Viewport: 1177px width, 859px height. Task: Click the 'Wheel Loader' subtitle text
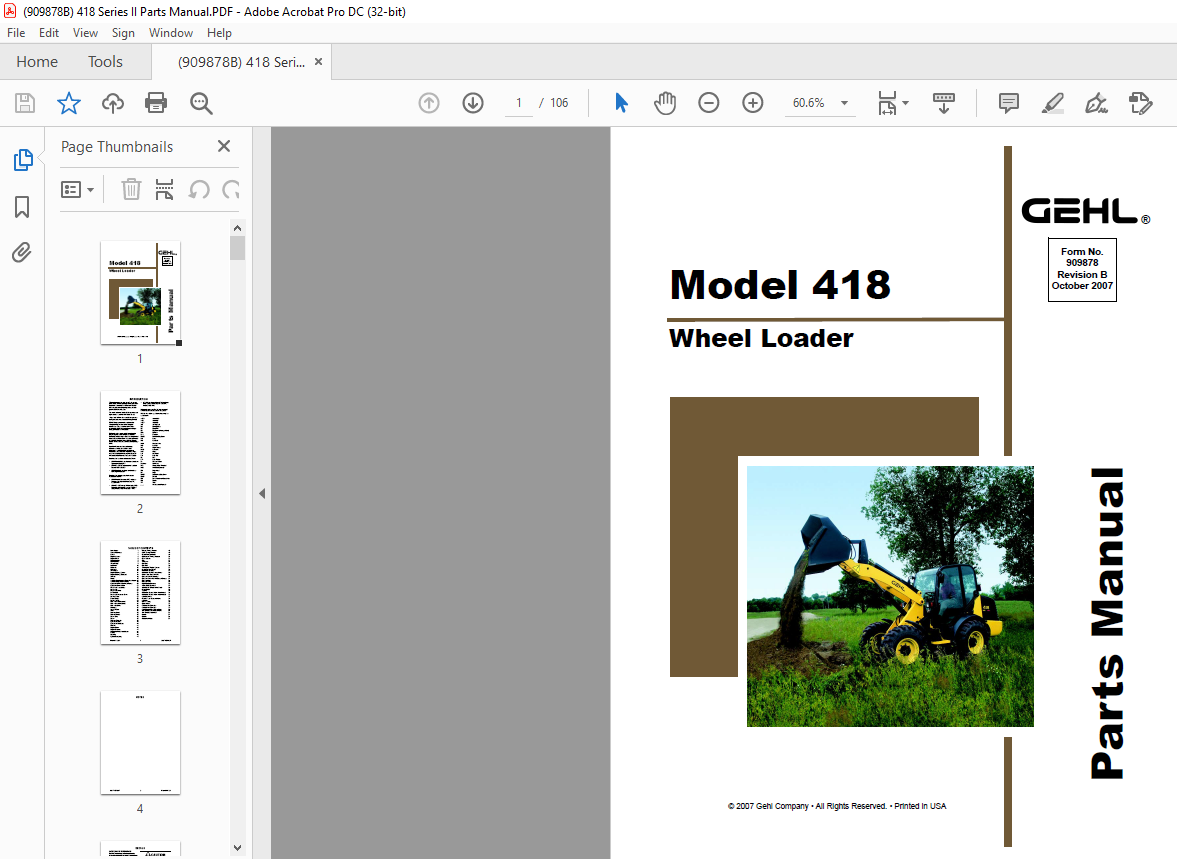click(x=761, y=338)
